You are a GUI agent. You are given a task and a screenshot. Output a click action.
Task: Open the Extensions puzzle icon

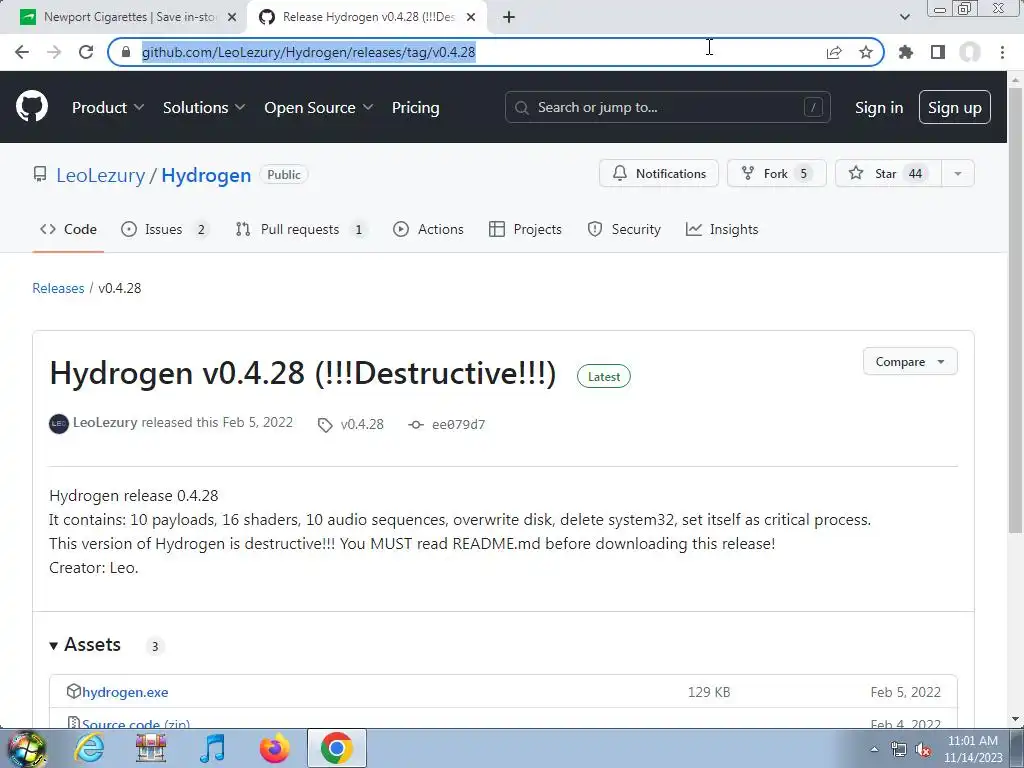pos(906,52)
